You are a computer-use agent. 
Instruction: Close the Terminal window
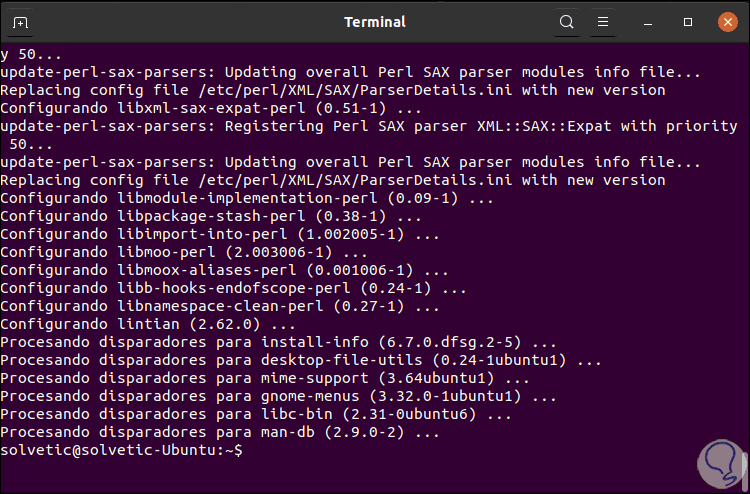pos(724,22)
